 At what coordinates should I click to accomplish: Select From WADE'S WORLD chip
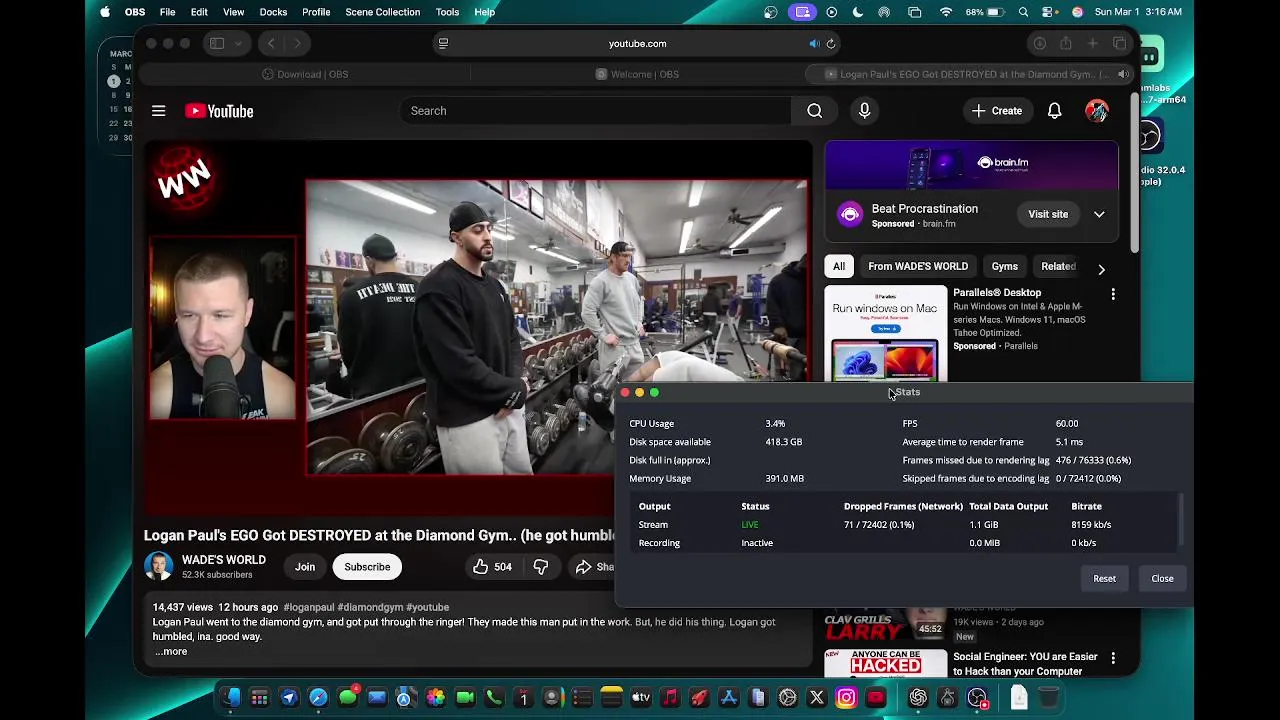(918, 266)
